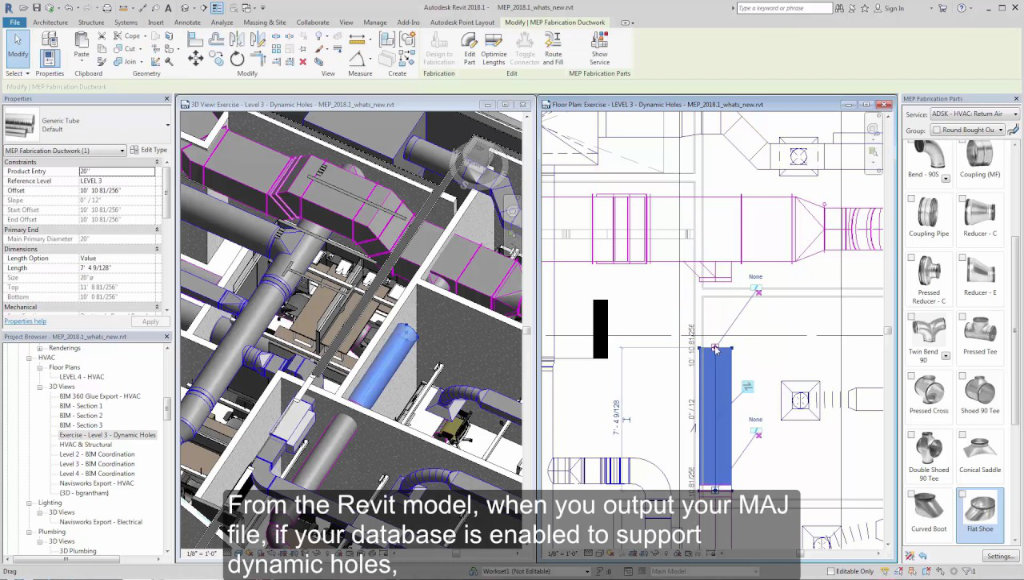Switch to the Systems tab
Image resolution: width=1024 pixels, height=580 pixels.
125,22
